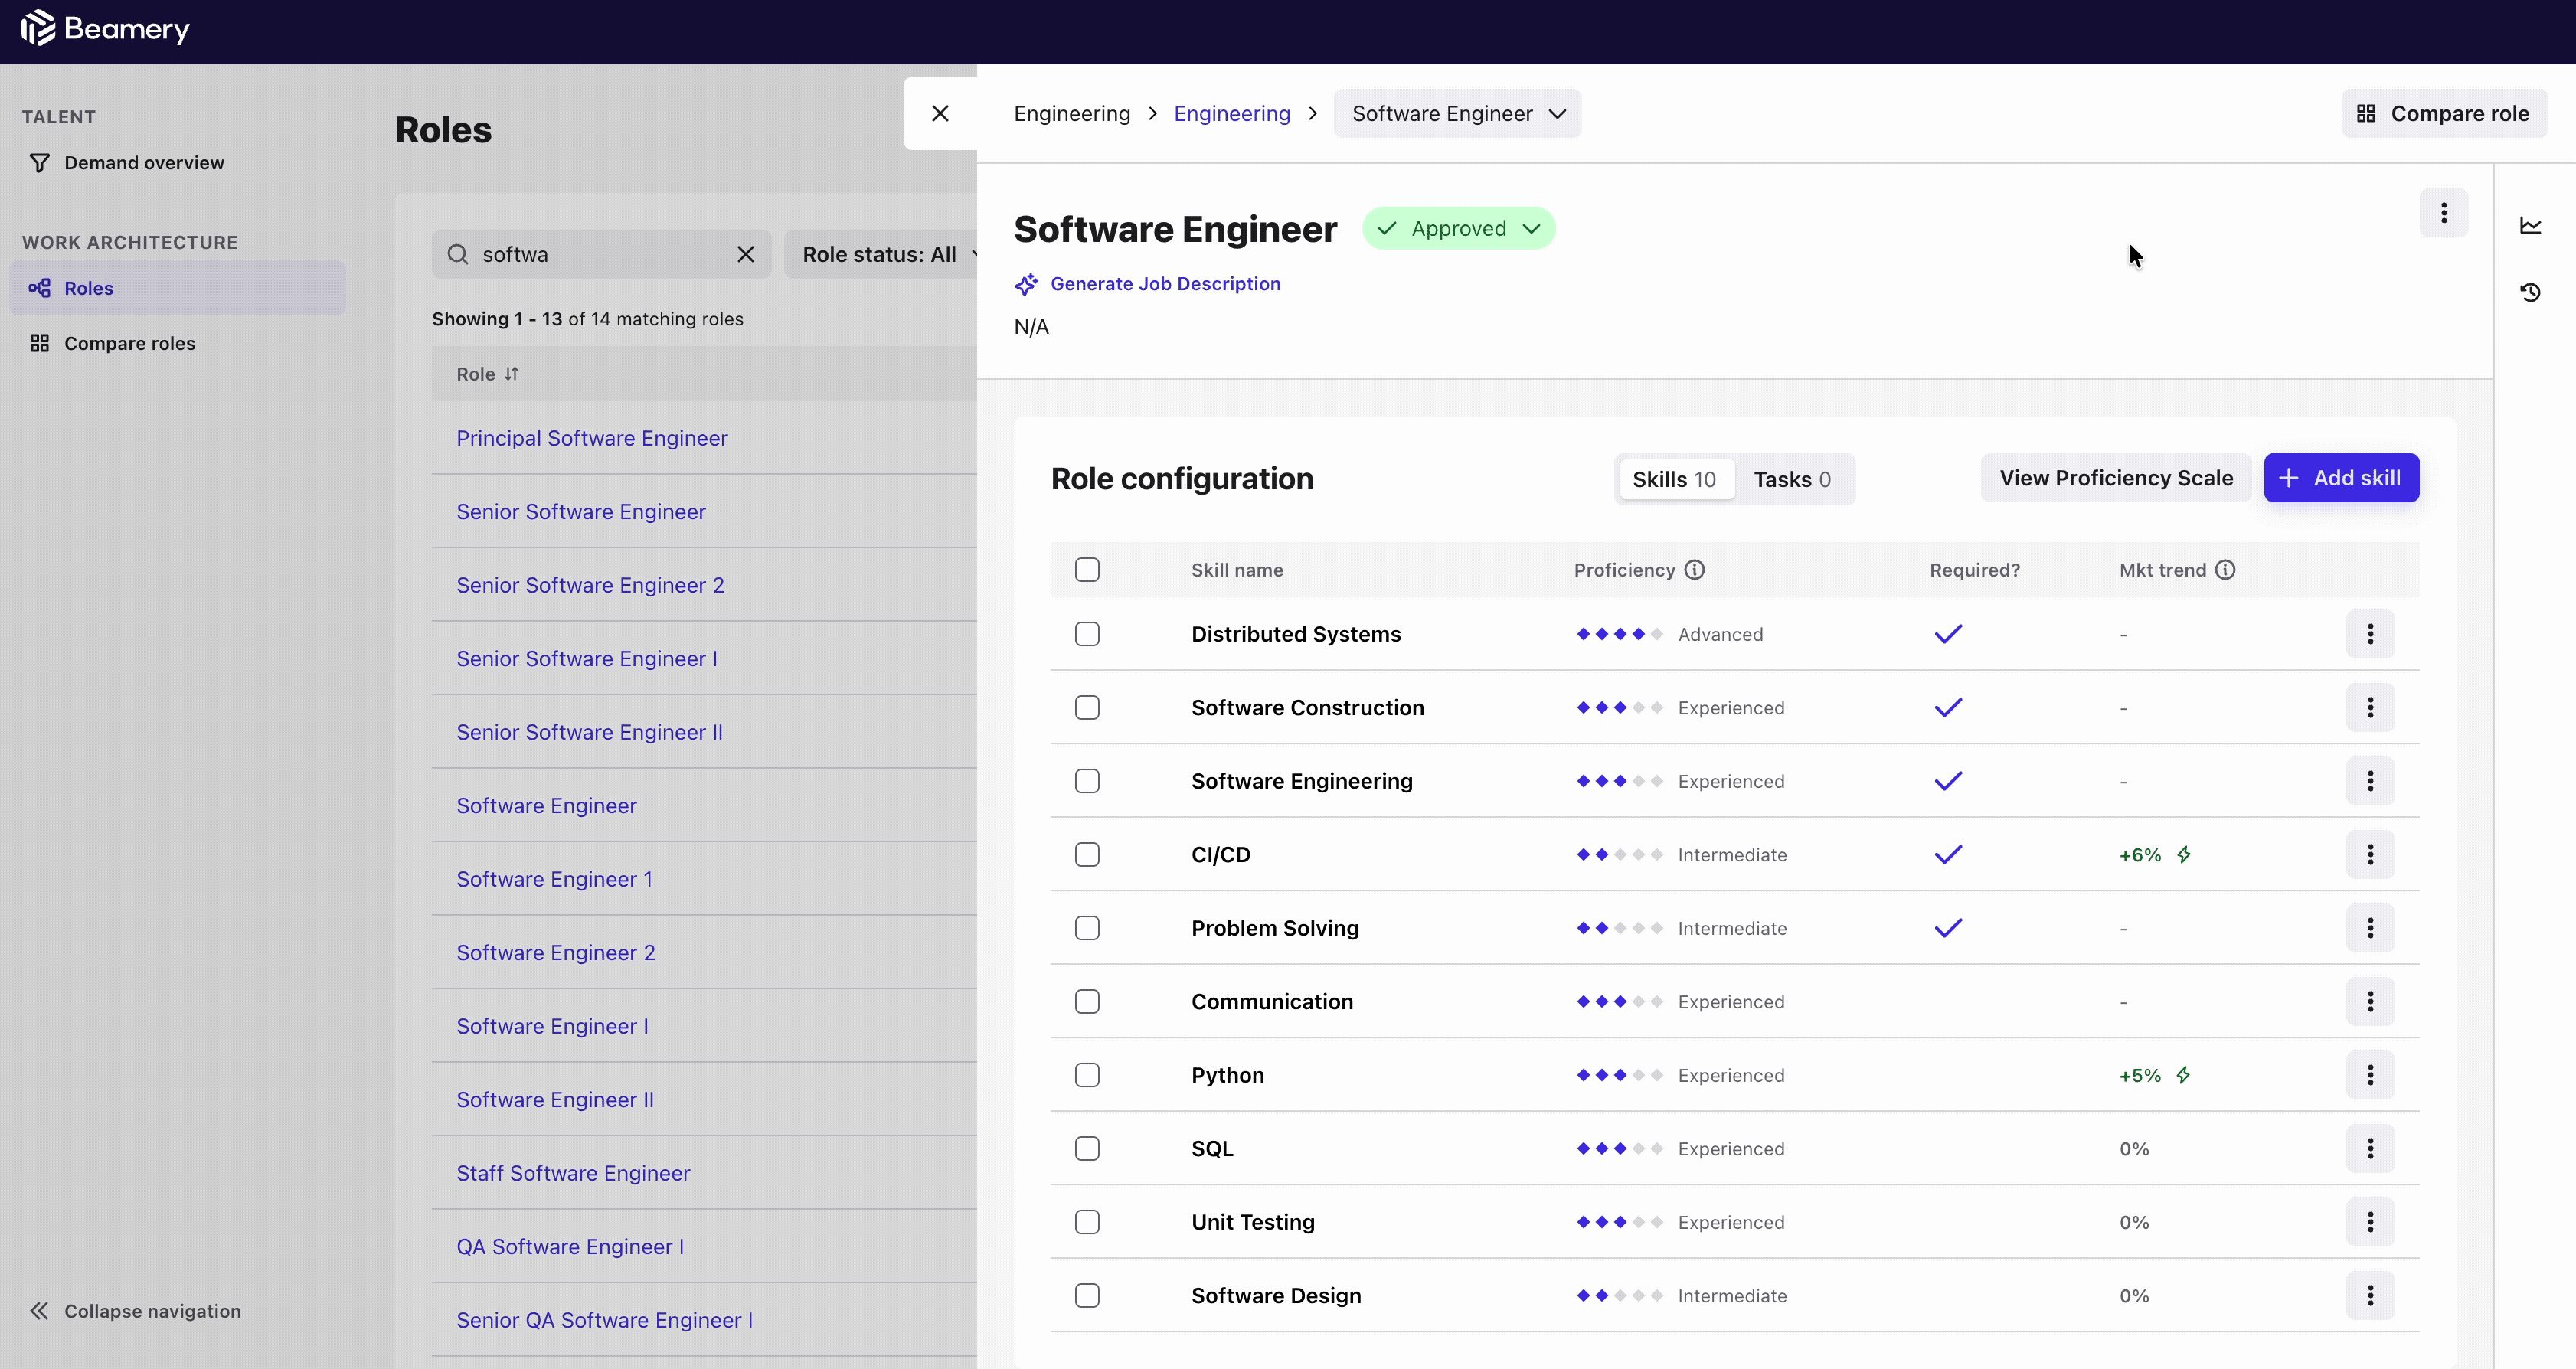Close the role detail panel
The height and width of the screenshot is (1369, 2576).
click(x=940, y=114)
